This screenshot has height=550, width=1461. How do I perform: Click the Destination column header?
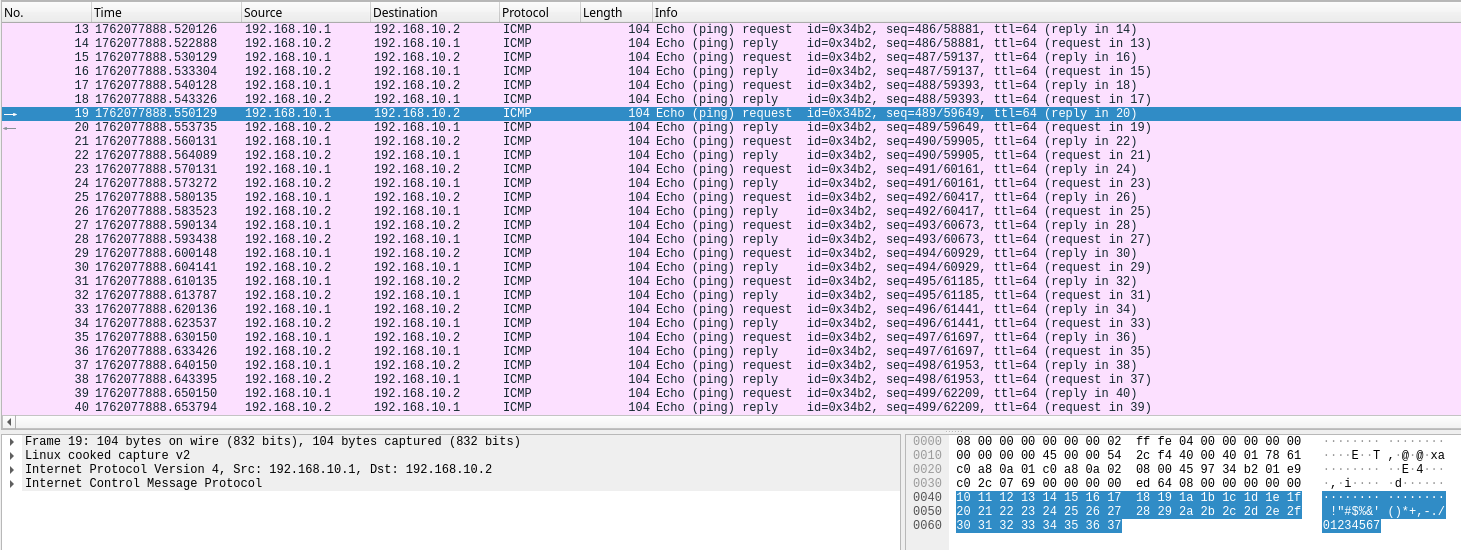tap(434, 13)
